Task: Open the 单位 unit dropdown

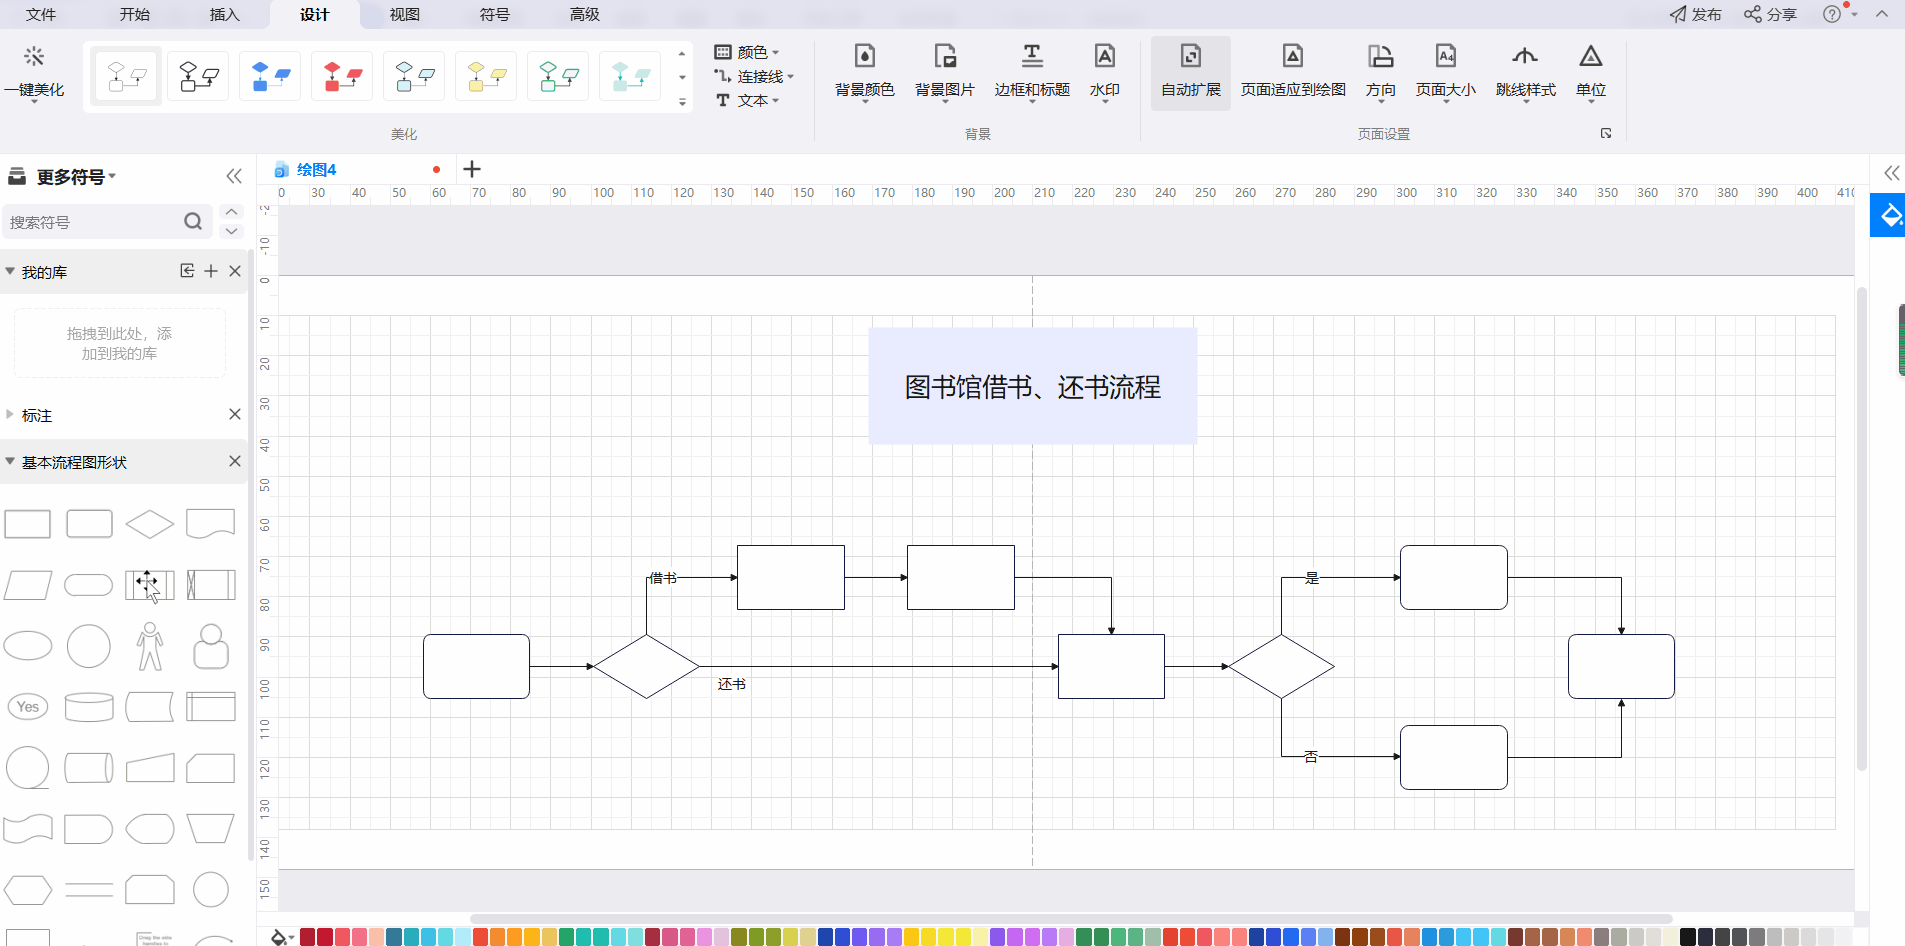Action: (1591, 72)
